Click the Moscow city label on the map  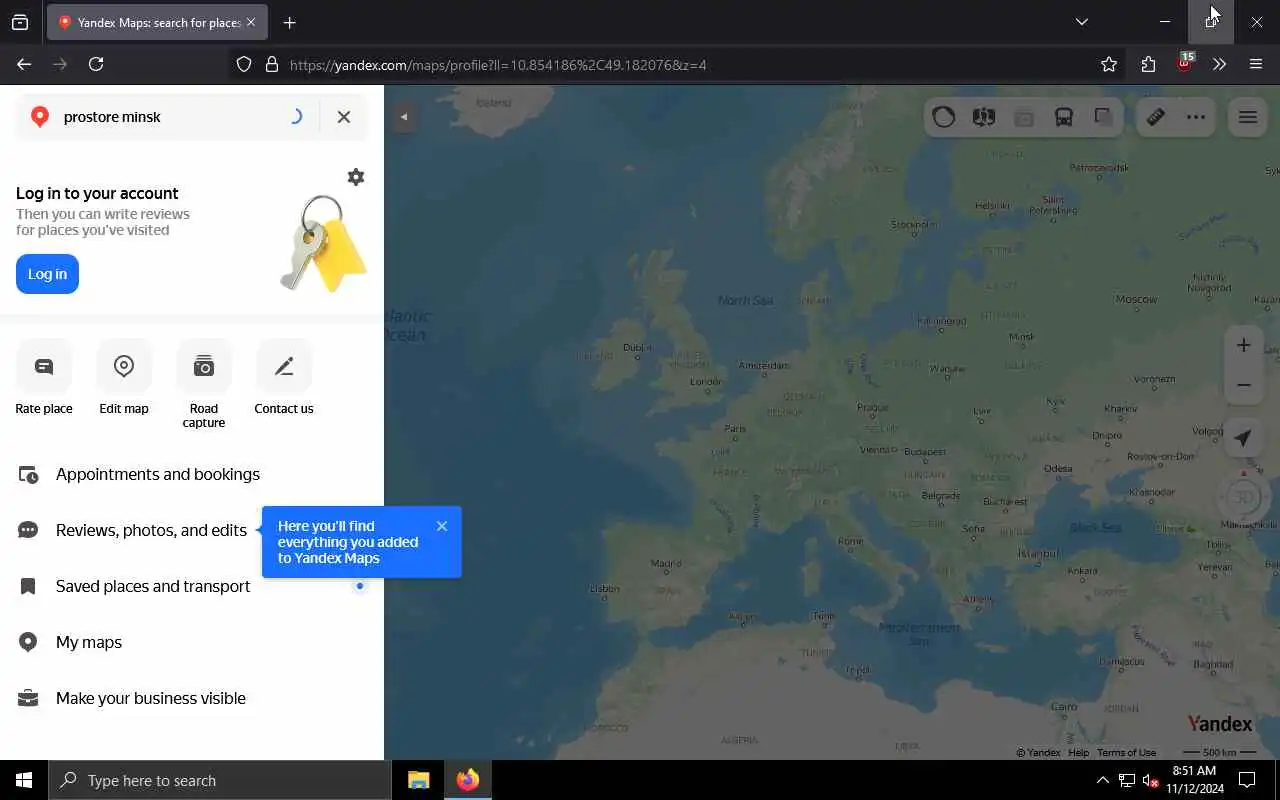pos(1136,299)
